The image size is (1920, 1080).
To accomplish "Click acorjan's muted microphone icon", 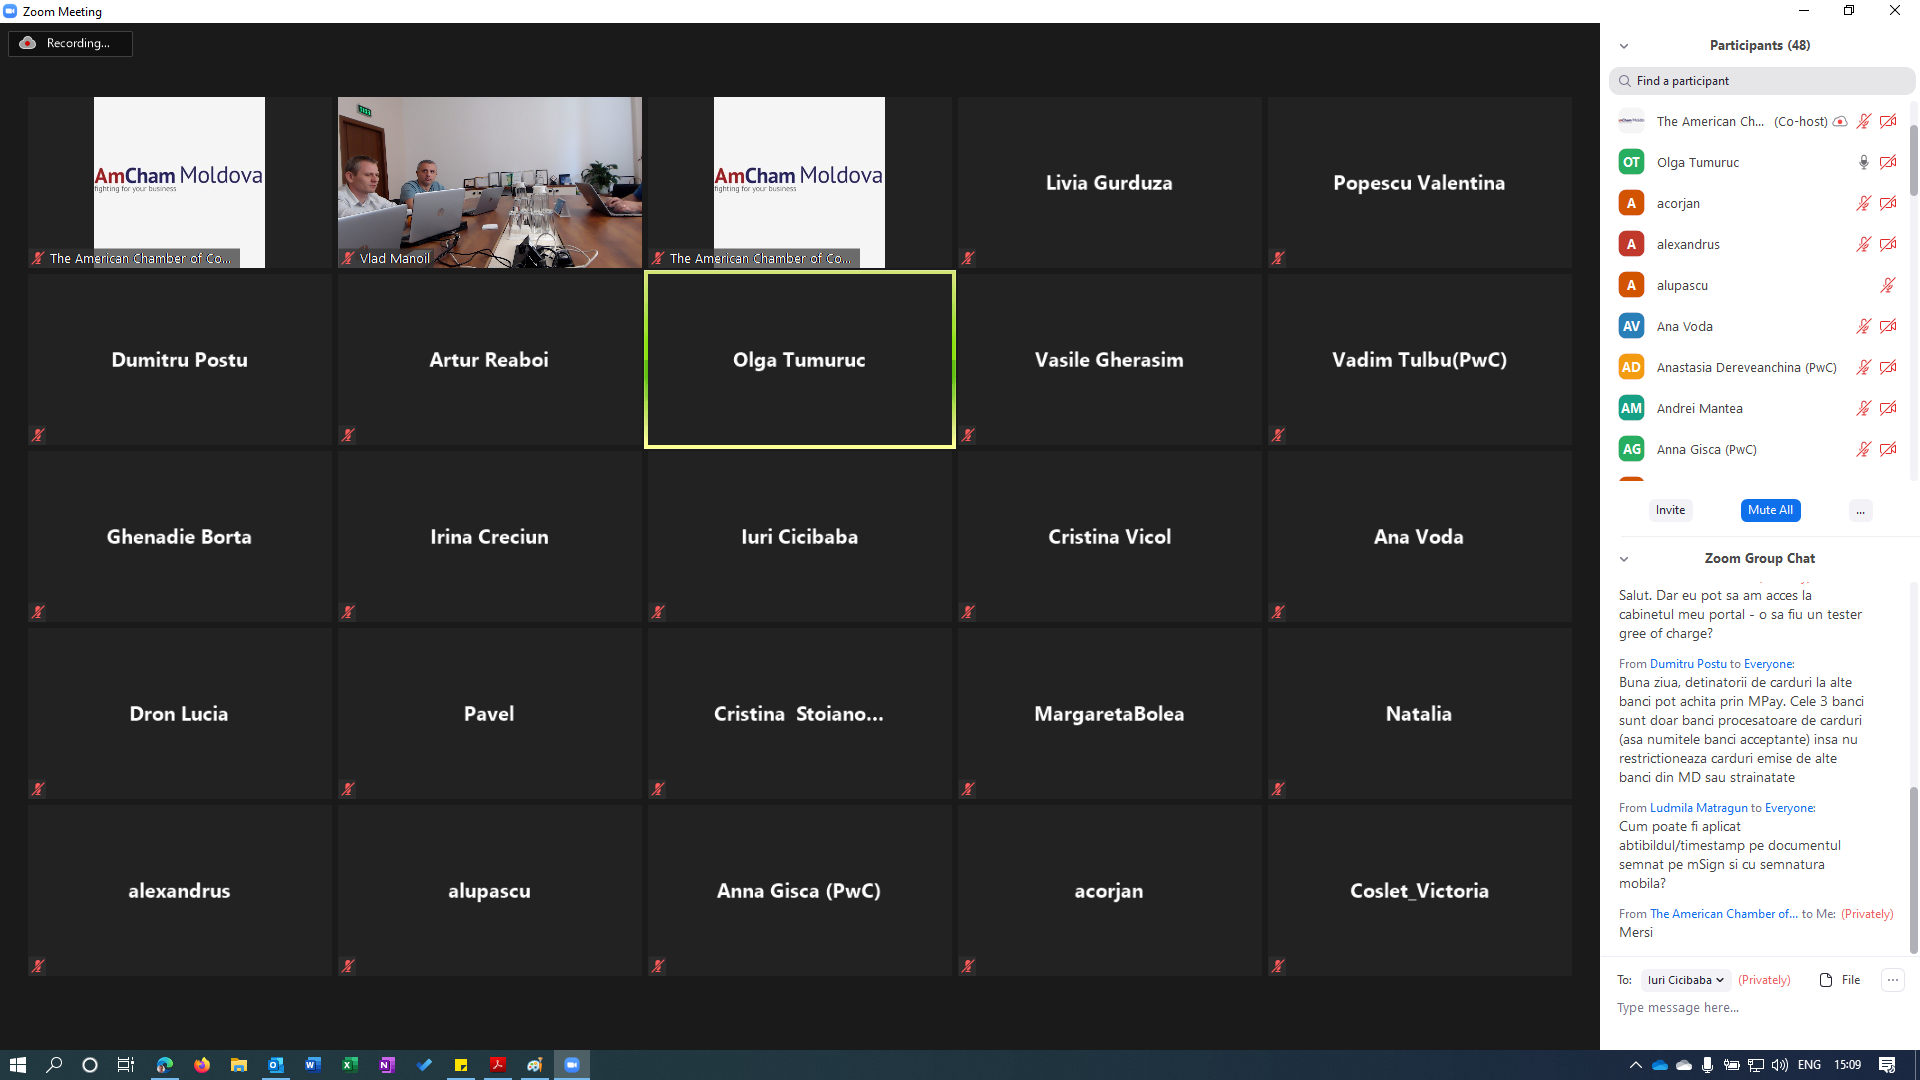I will click(x=1863, y=203).
